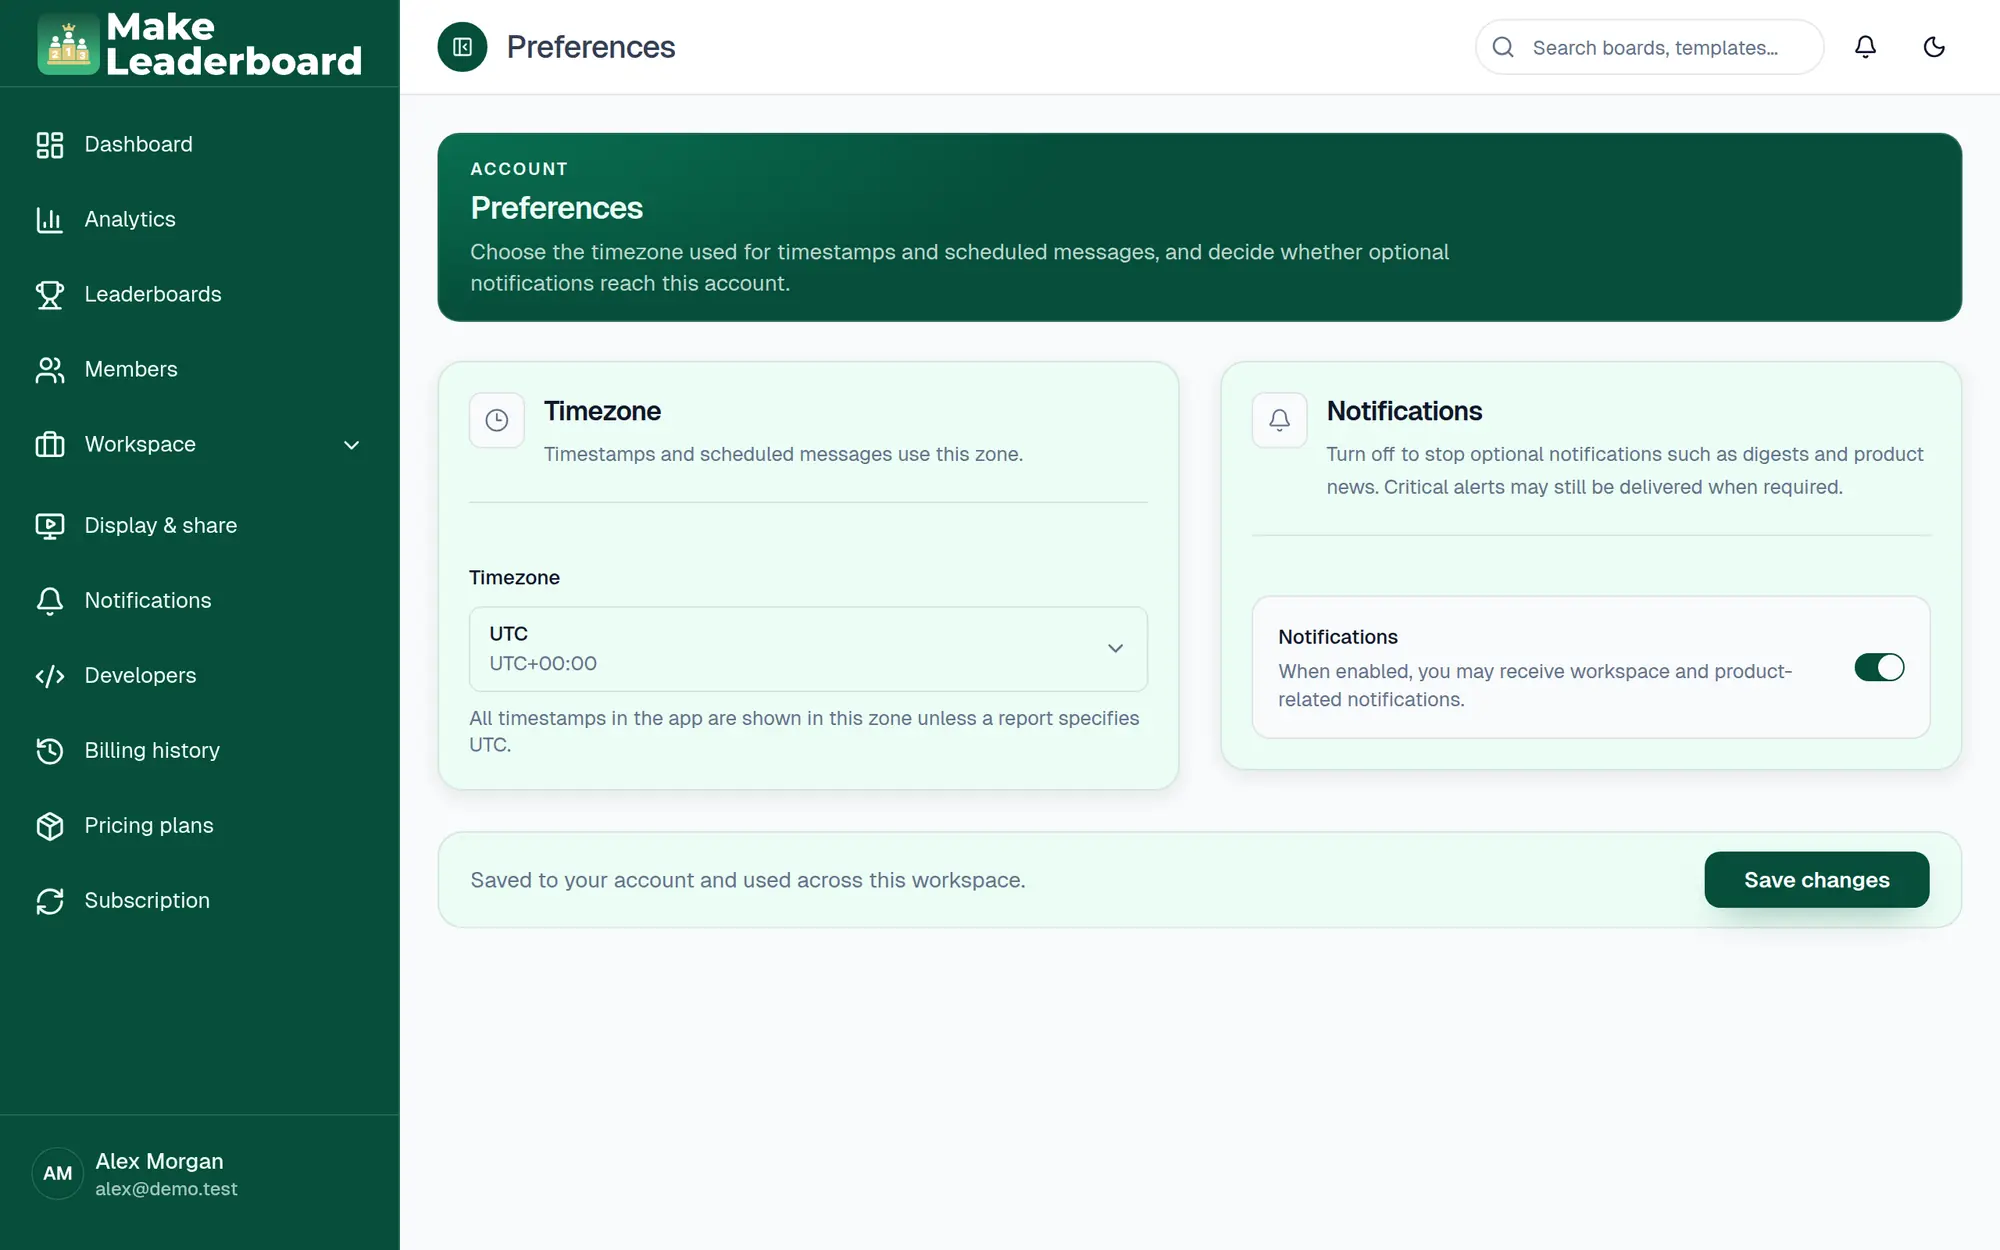Collapse sidebar using the panel toggle icon
The height and width of the screenshot is (1250, 2000).
click(x=462, y=47)
